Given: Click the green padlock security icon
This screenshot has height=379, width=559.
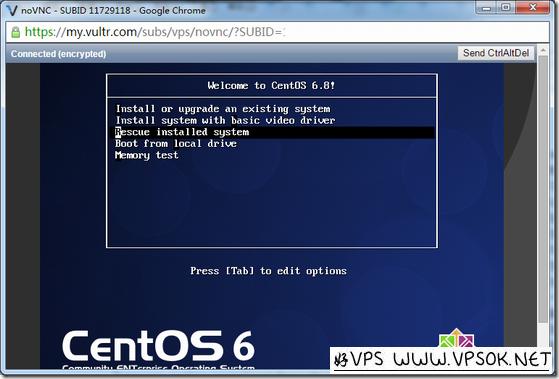Looking at the screenshot, I should pos(16,32).
